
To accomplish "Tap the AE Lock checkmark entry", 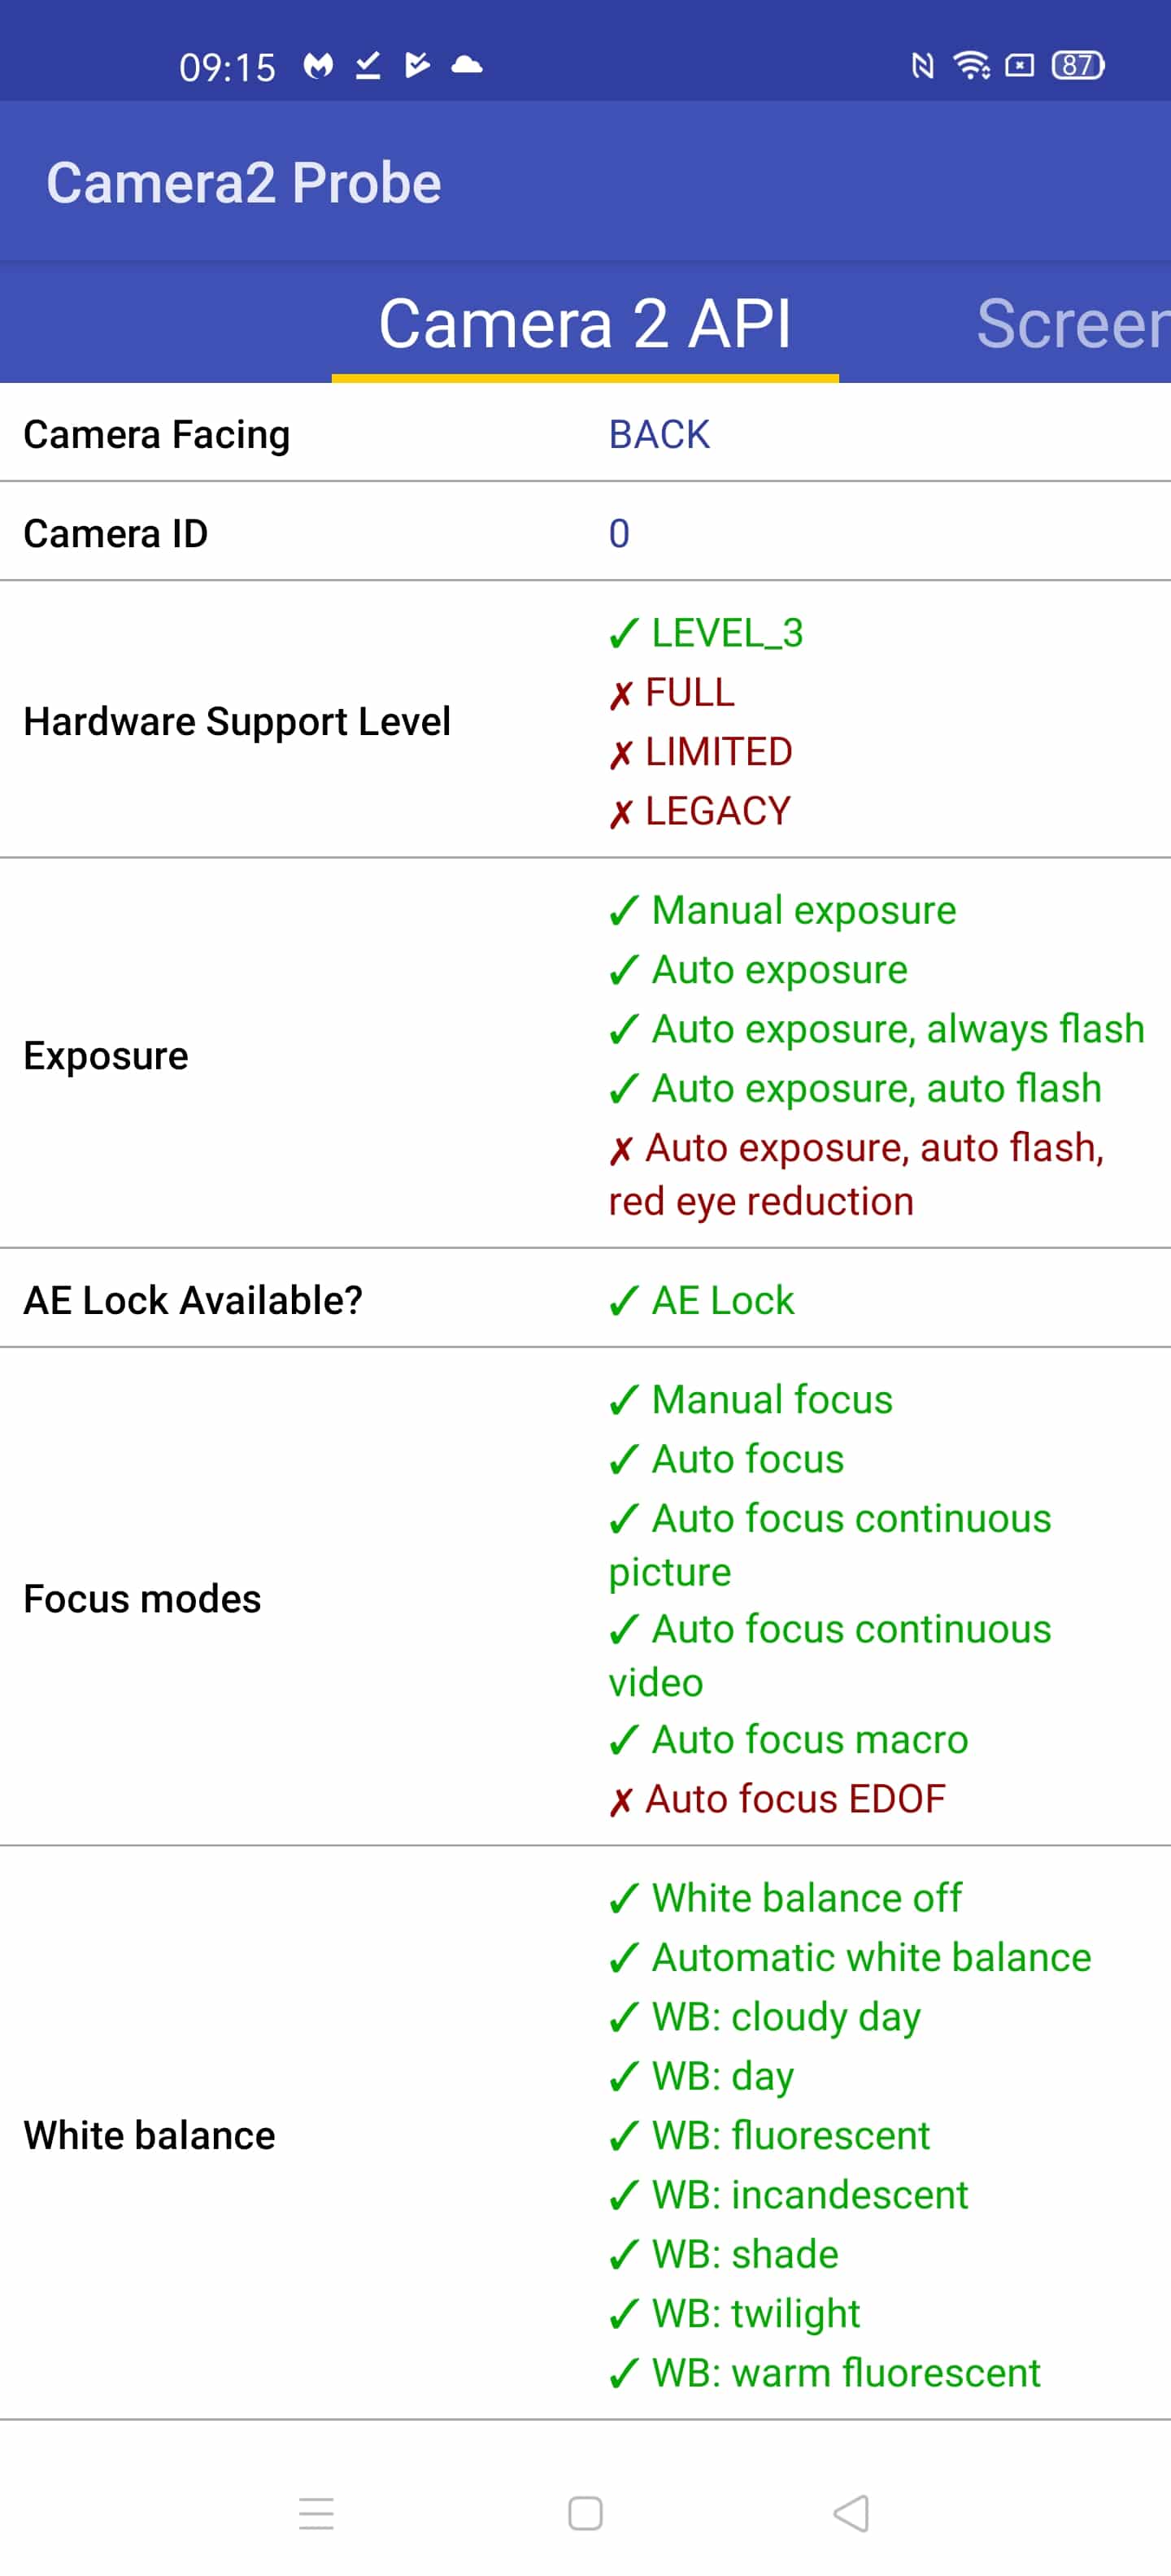I will [701, 1300].
